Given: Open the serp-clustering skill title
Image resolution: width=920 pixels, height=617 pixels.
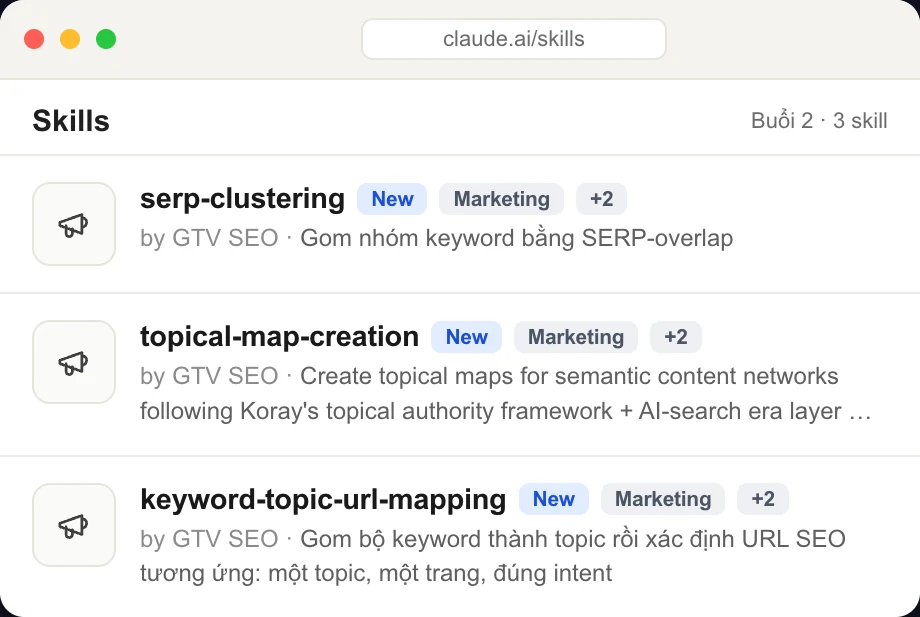Looking at the screenshot, I should [x=242, y=199].
